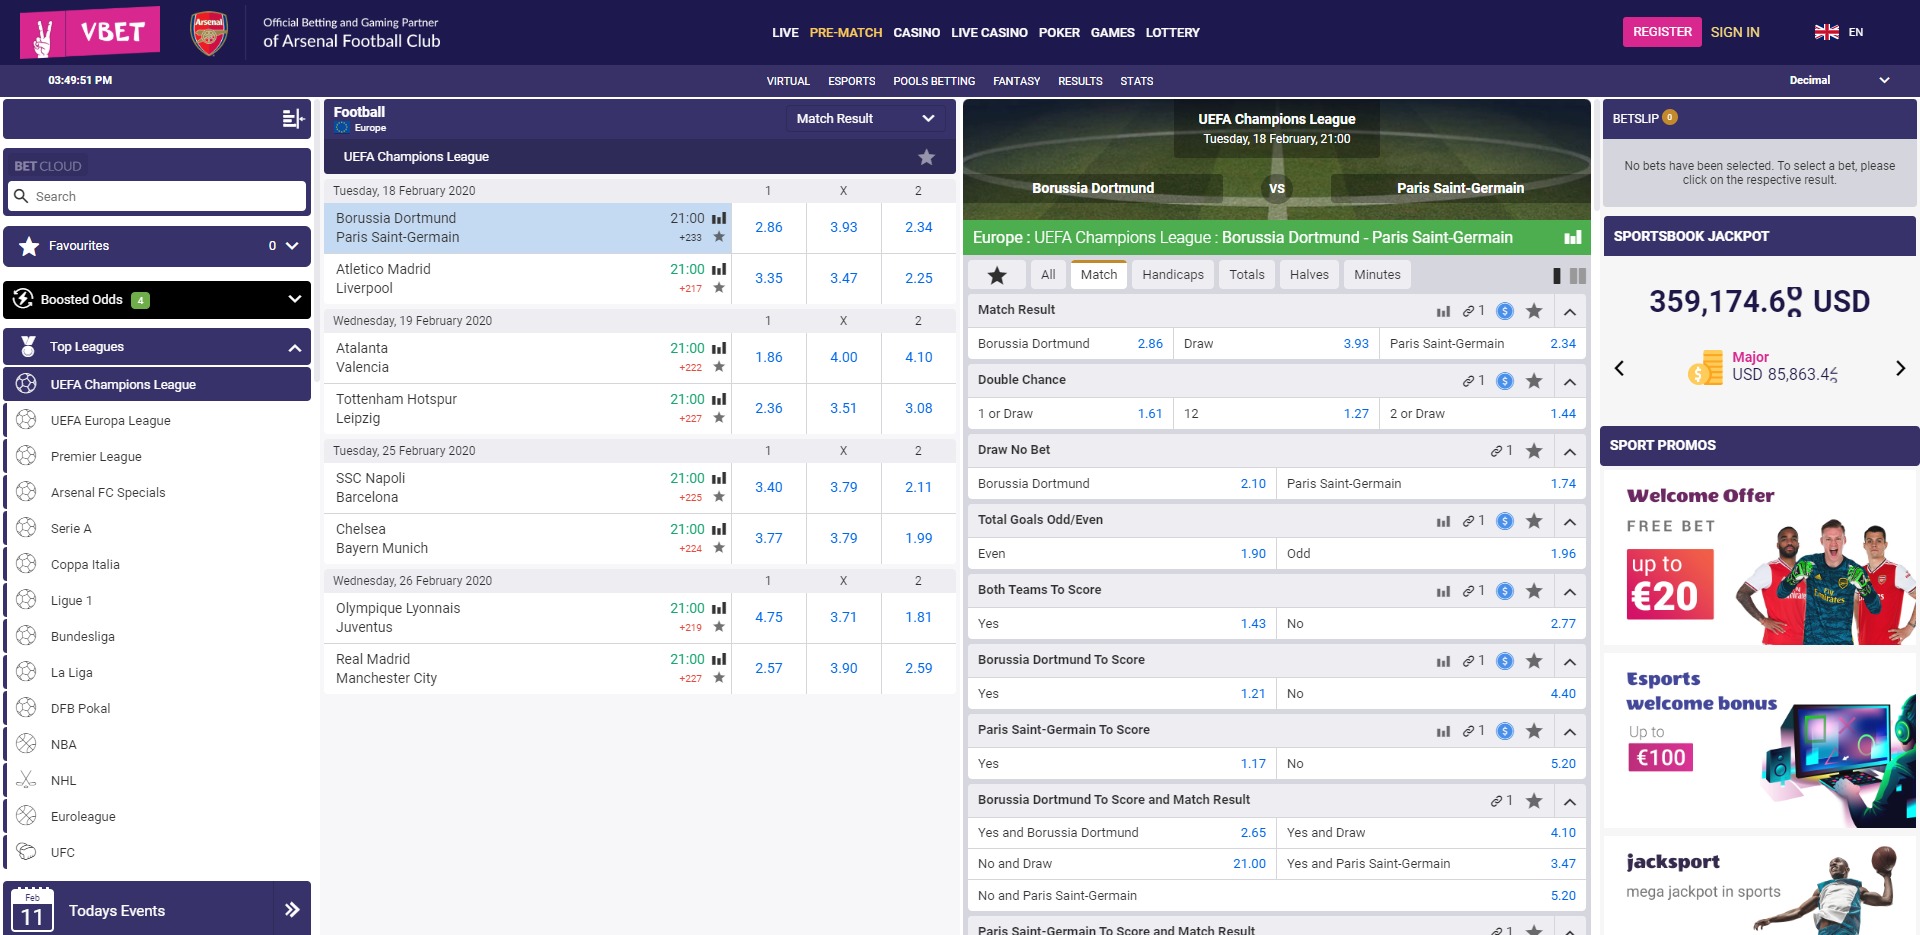Switch to single-column market layout
This screenshot has height=935, width=1920.
pyautogui.click(x=1556, y=275)
